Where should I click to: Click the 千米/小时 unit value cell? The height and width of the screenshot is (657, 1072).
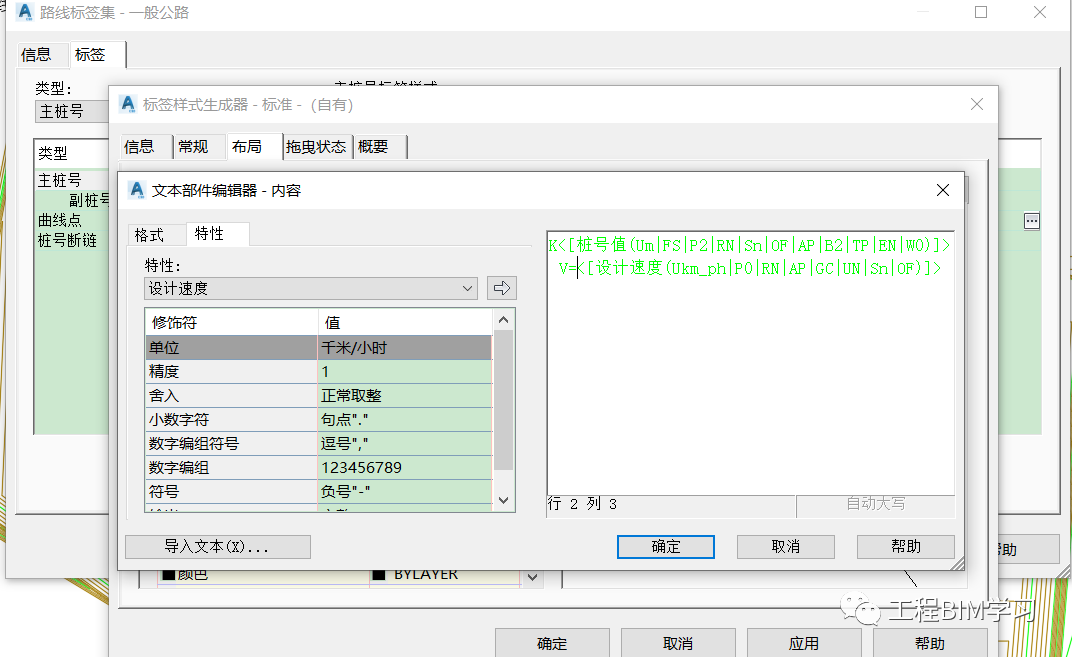coord(405,347)
